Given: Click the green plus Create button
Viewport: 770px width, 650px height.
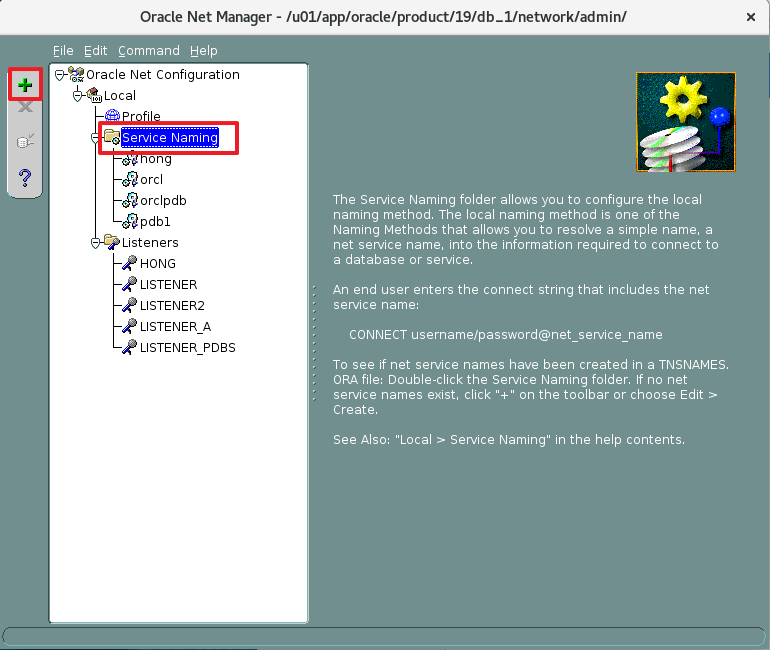Looking at the screenshot, I should tap(25, 85).
